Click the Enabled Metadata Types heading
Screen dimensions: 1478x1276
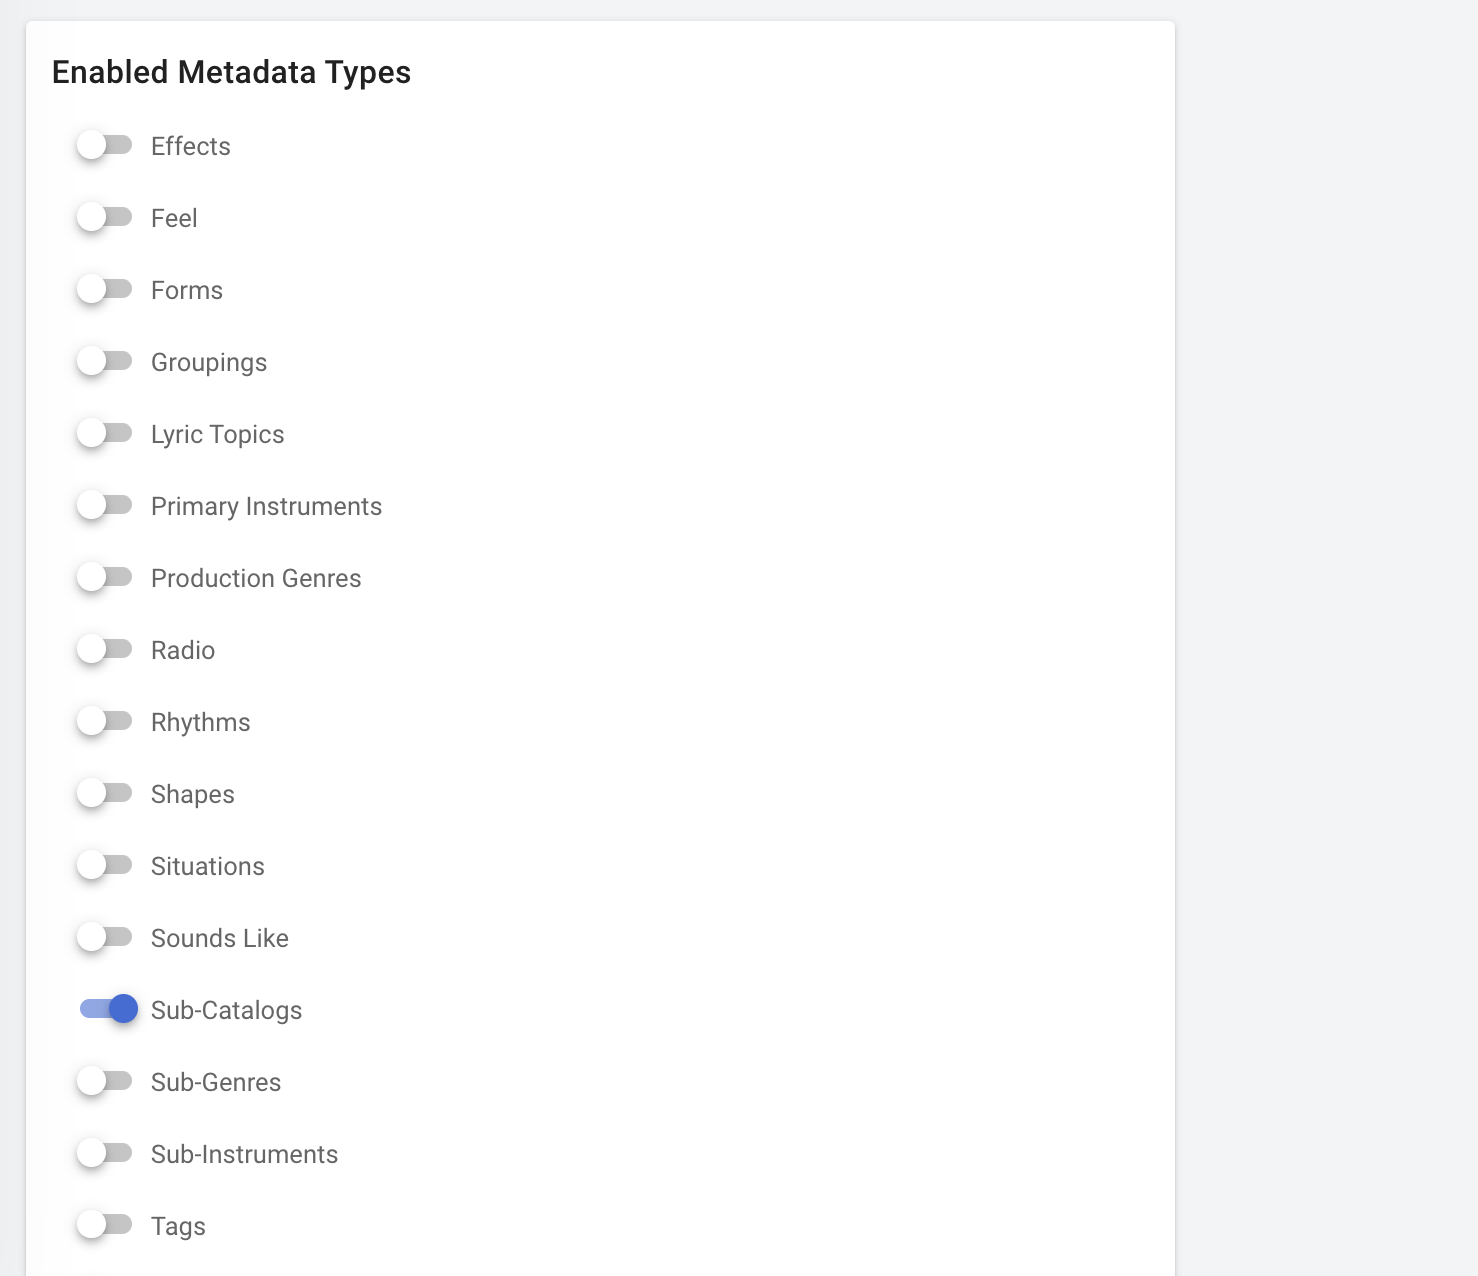(x=231, y=72)
